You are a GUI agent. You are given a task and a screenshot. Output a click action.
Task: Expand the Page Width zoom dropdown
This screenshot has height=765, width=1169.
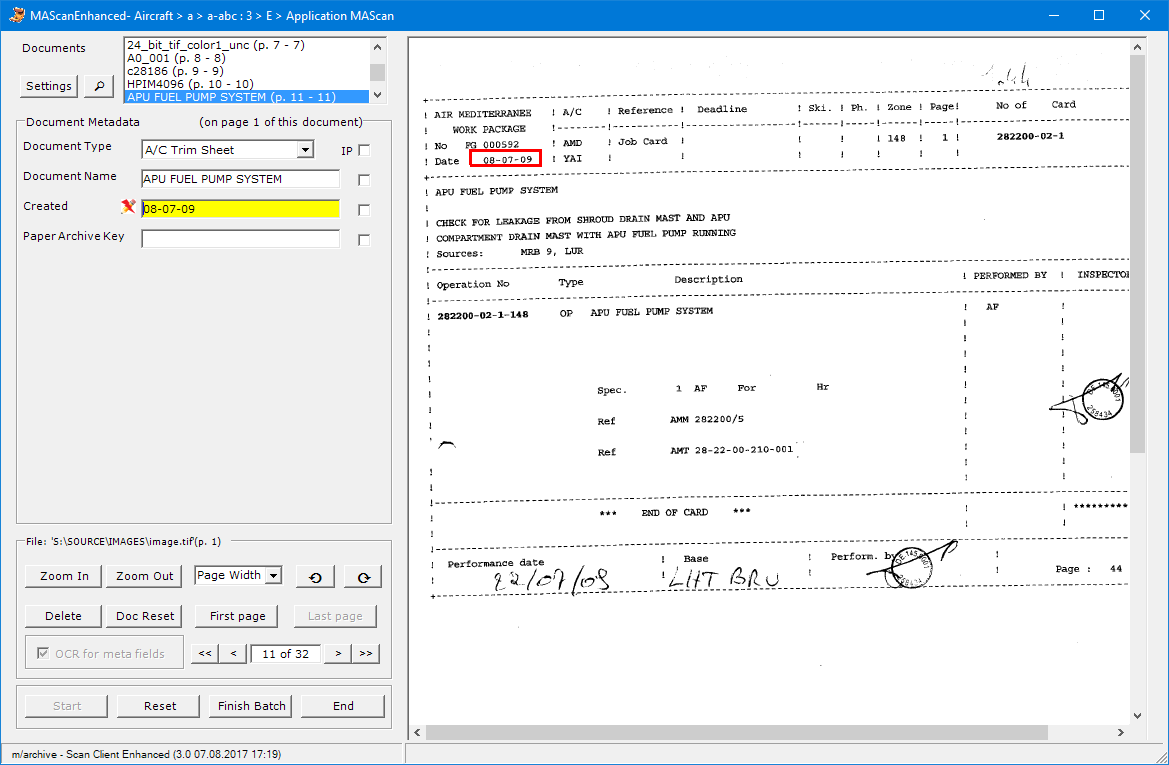click(273, 576)
